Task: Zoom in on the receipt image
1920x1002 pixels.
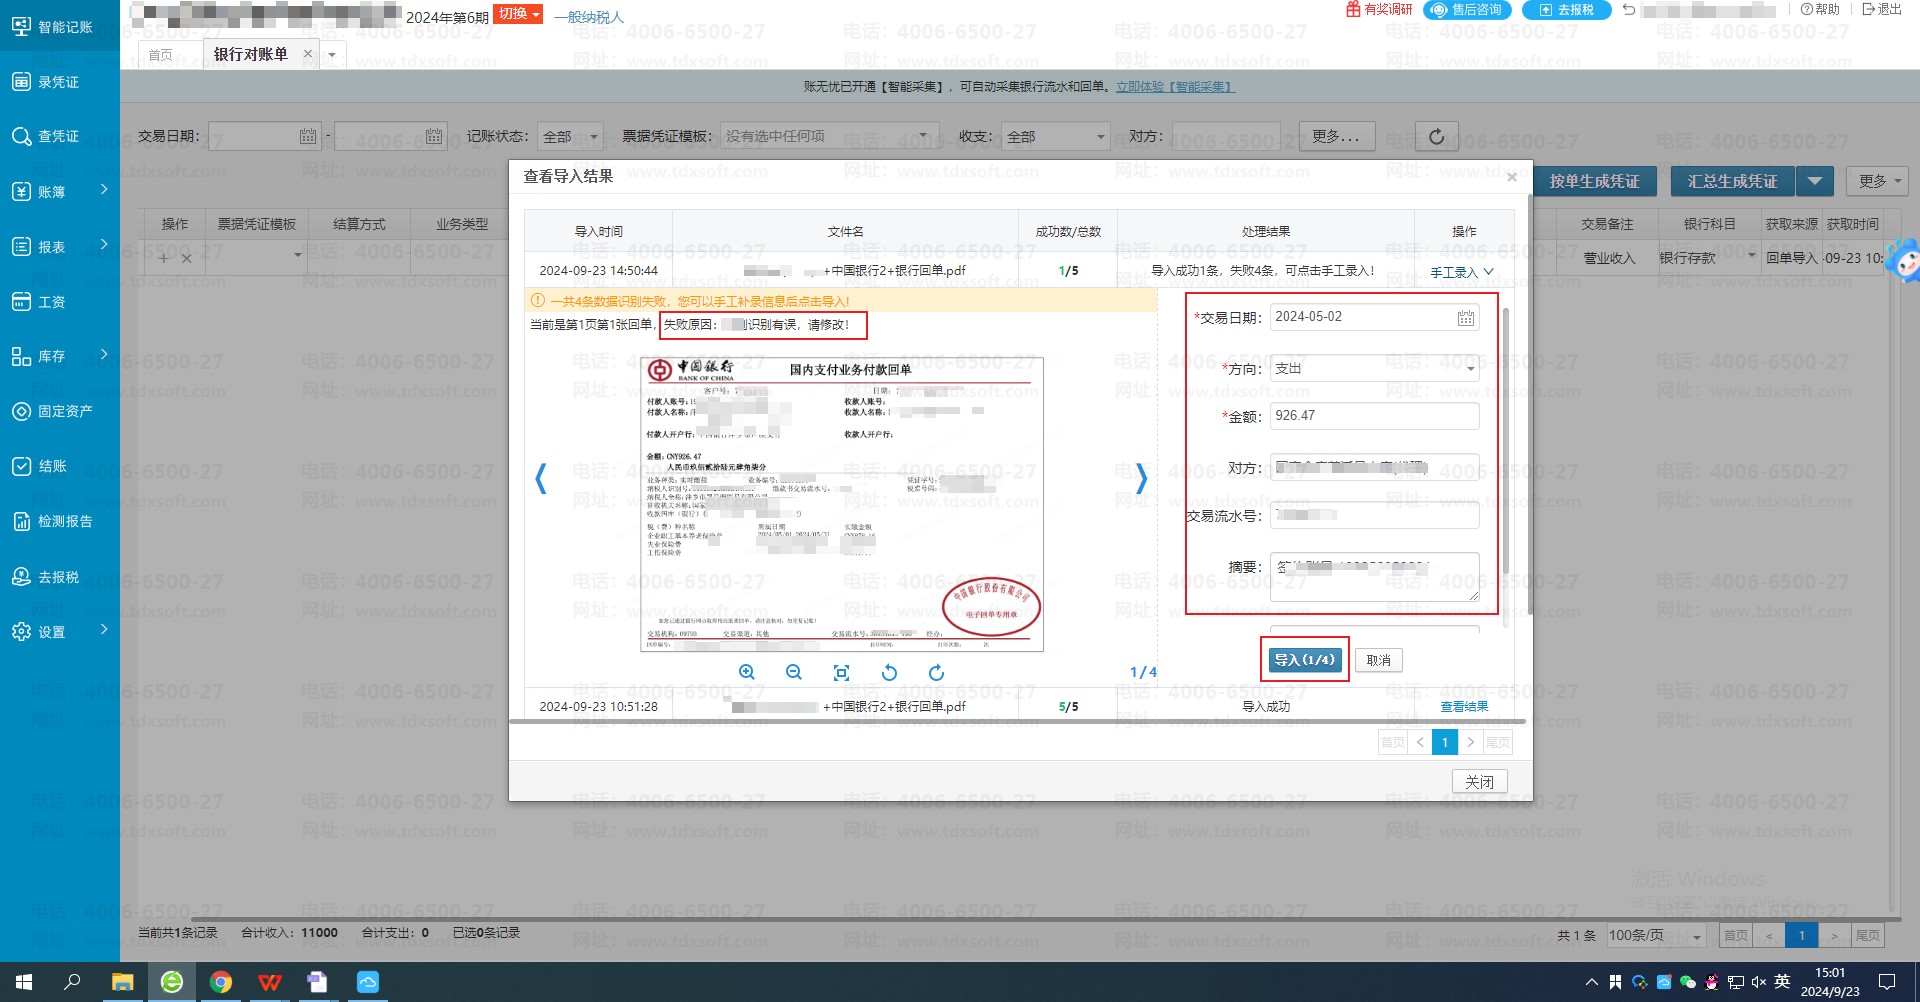Action: 746,673
